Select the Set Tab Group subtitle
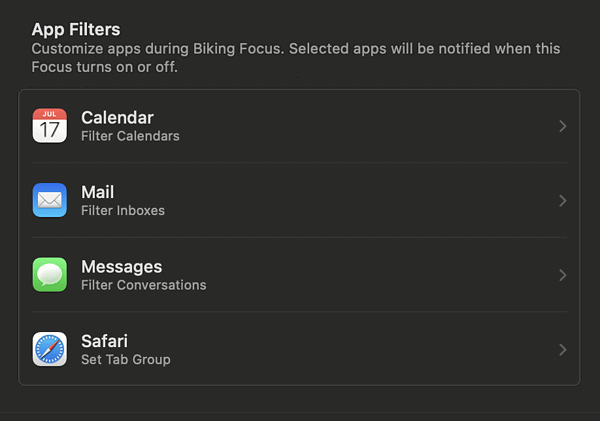 coord(126,360)
